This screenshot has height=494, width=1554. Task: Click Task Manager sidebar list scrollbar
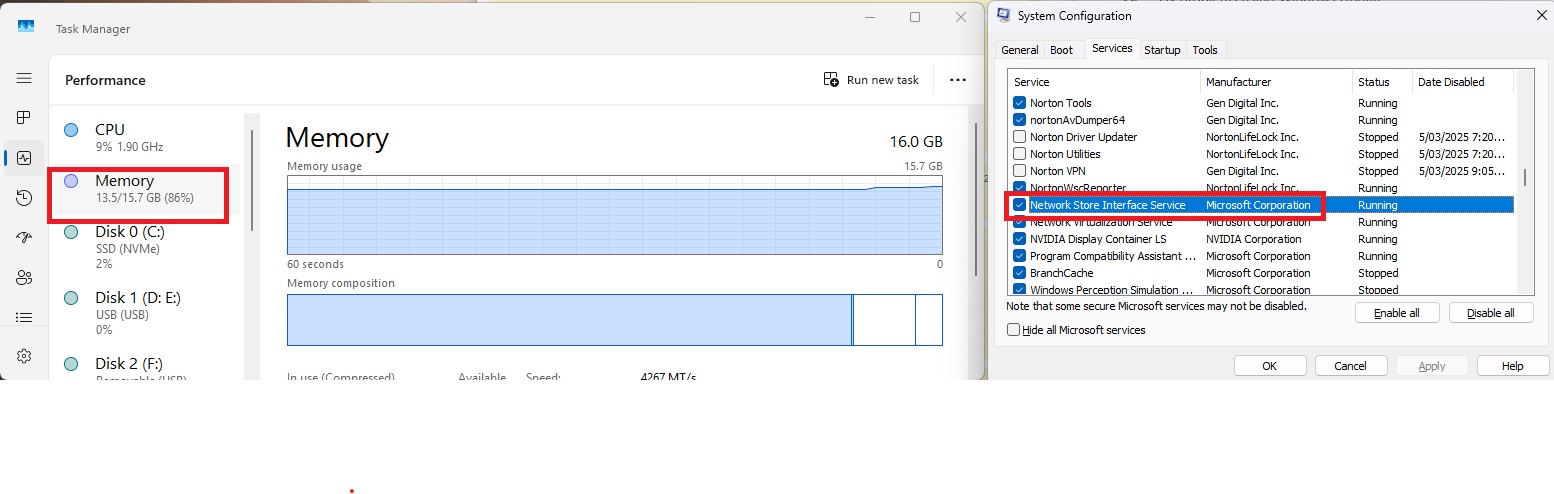[x=252, y=180]
